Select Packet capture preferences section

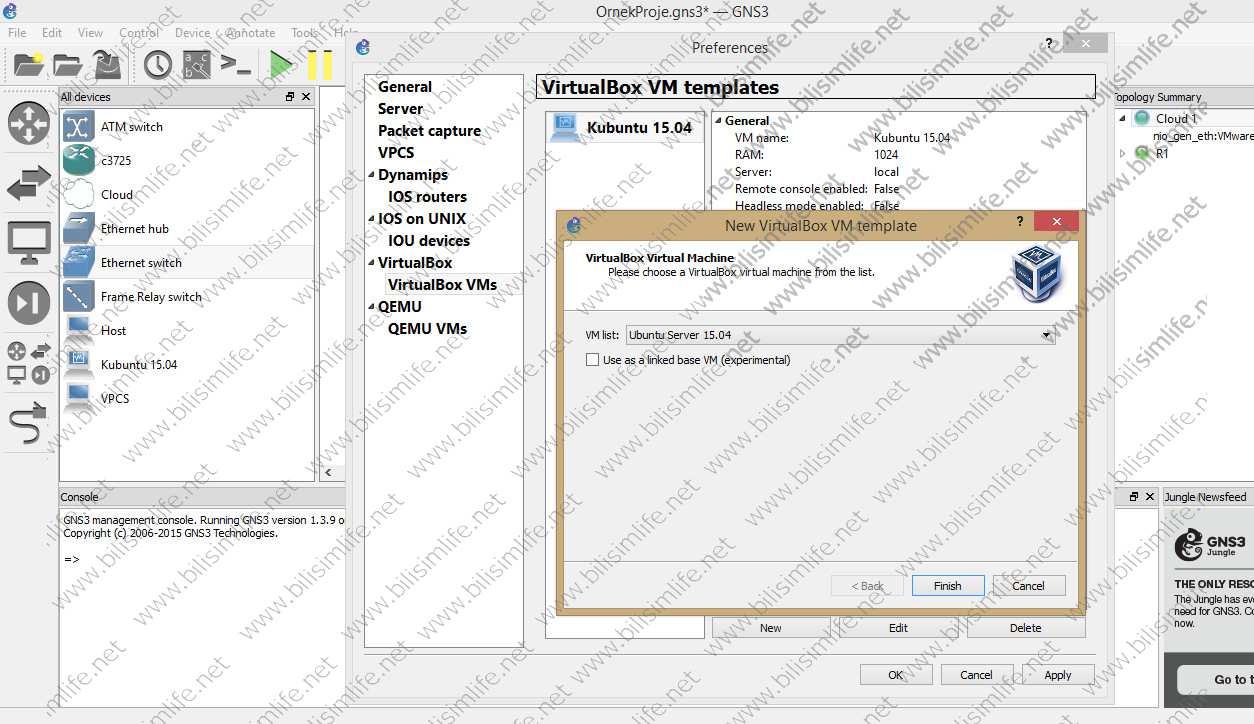point(429,131)
